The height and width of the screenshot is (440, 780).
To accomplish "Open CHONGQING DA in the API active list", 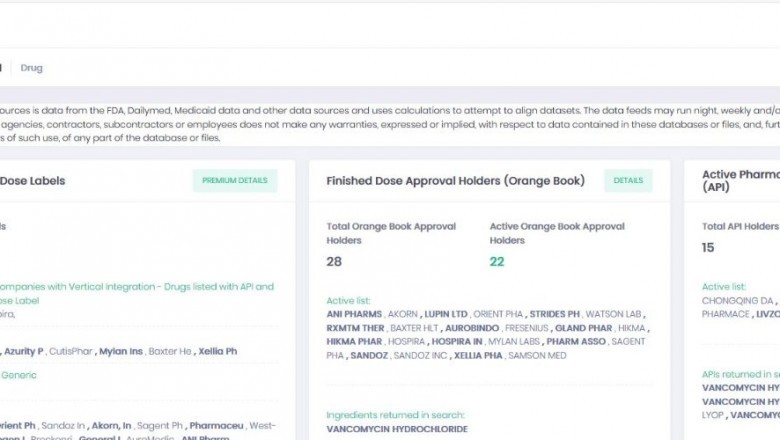I will pyautogui.click(x=737, y=300).
